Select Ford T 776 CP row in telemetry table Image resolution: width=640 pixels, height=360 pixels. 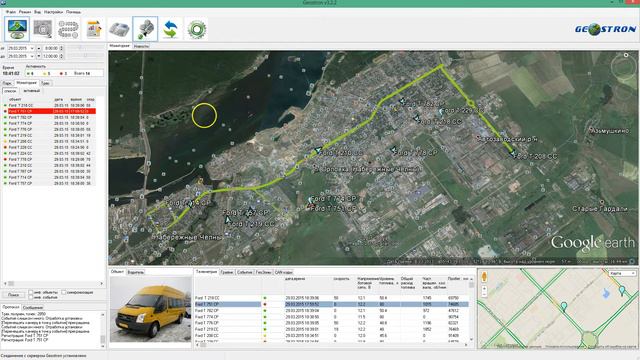(331, 323)
